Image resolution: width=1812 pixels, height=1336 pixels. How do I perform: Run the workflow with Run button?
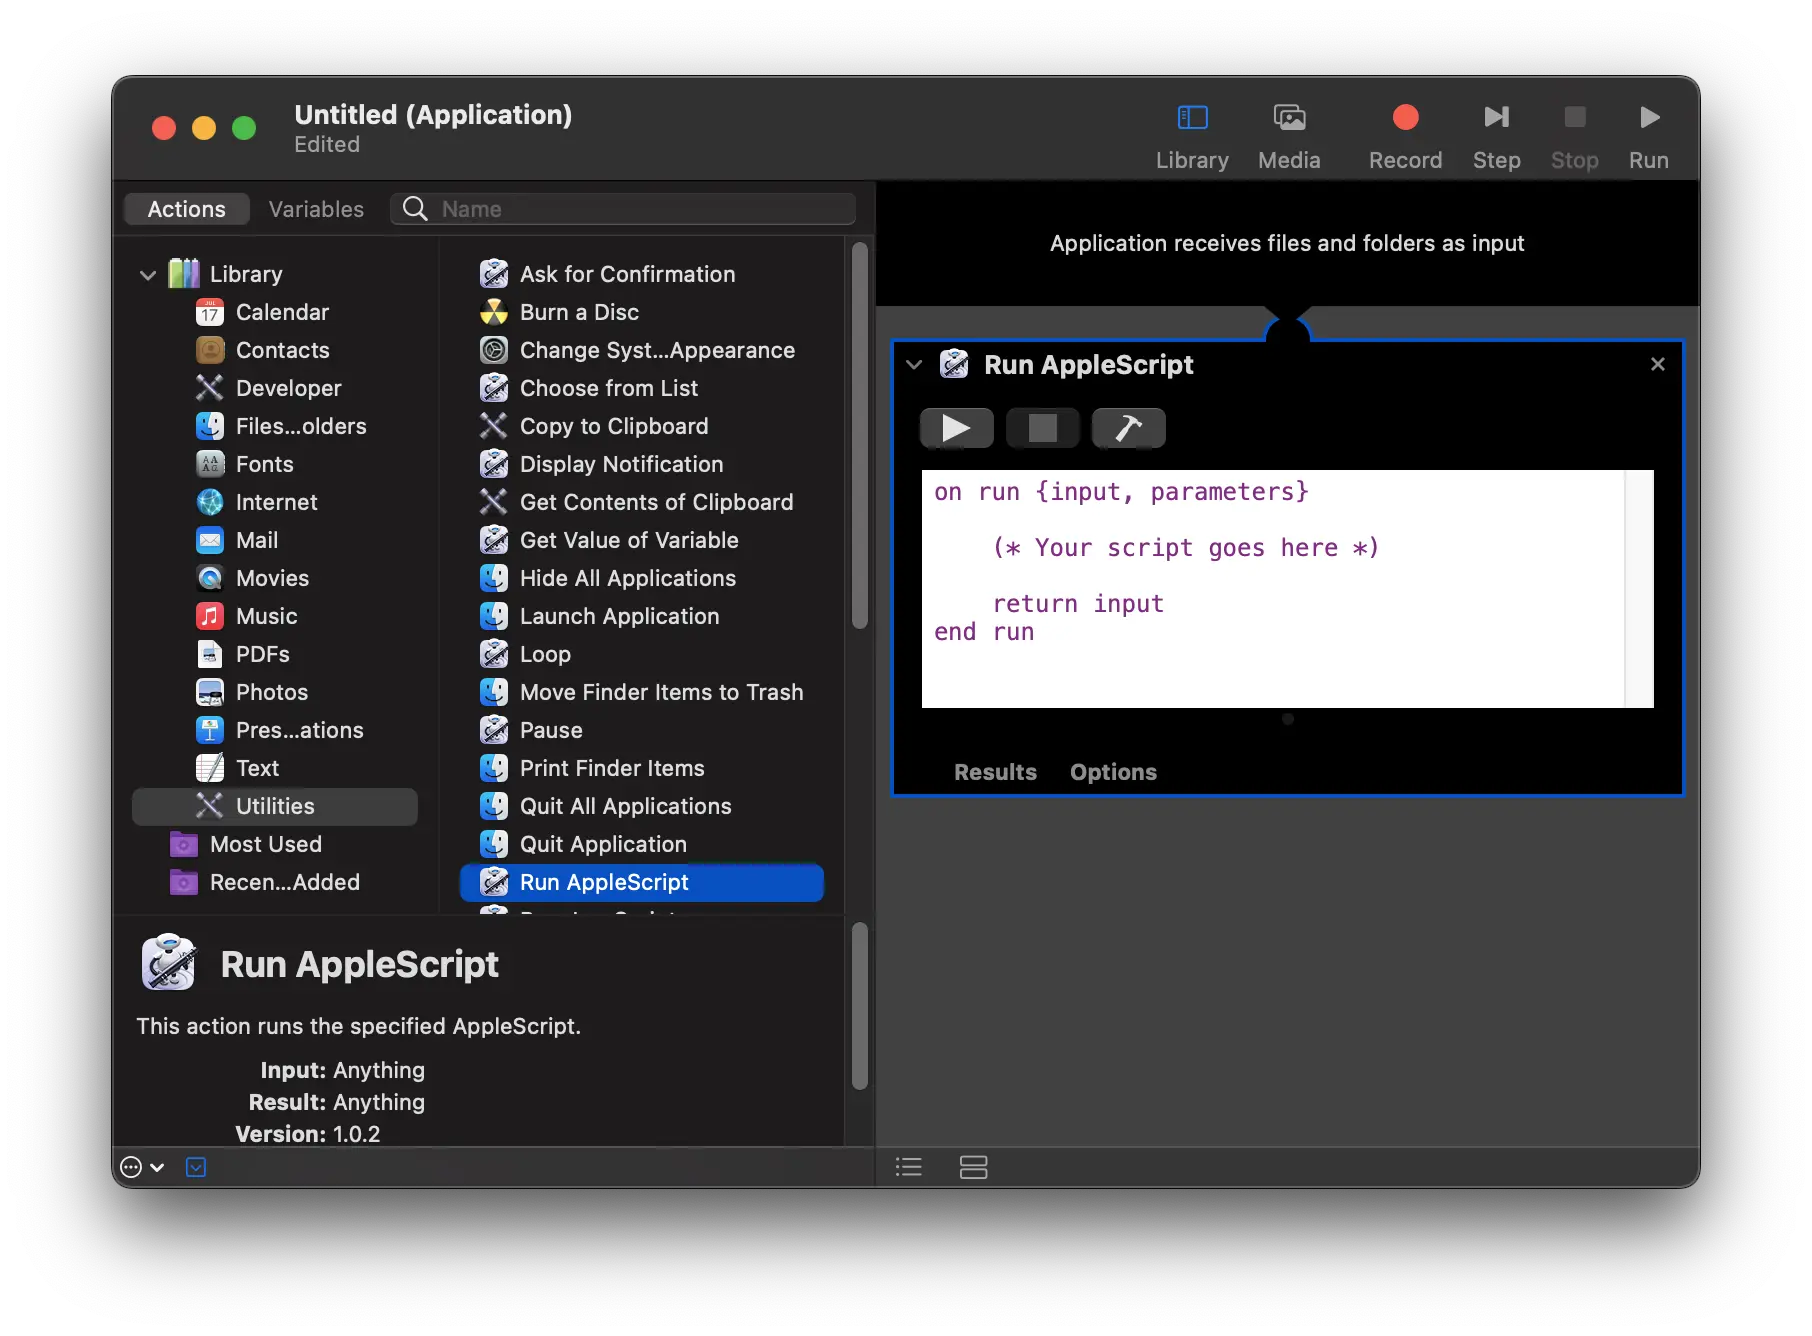pyautogui.click(x=1648, y=136)
